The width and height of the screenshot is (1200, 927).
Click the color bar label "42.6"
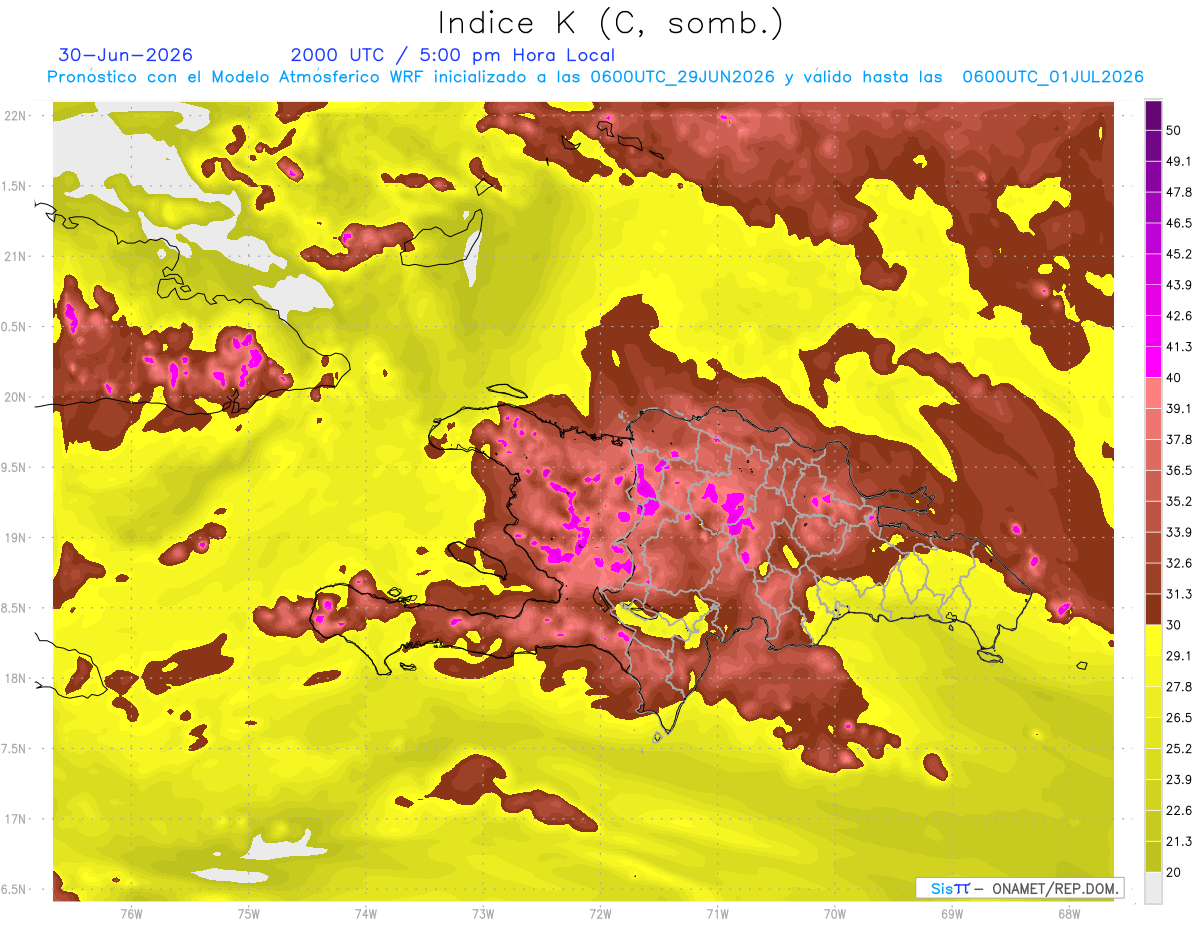click(x=1179, y=316)
